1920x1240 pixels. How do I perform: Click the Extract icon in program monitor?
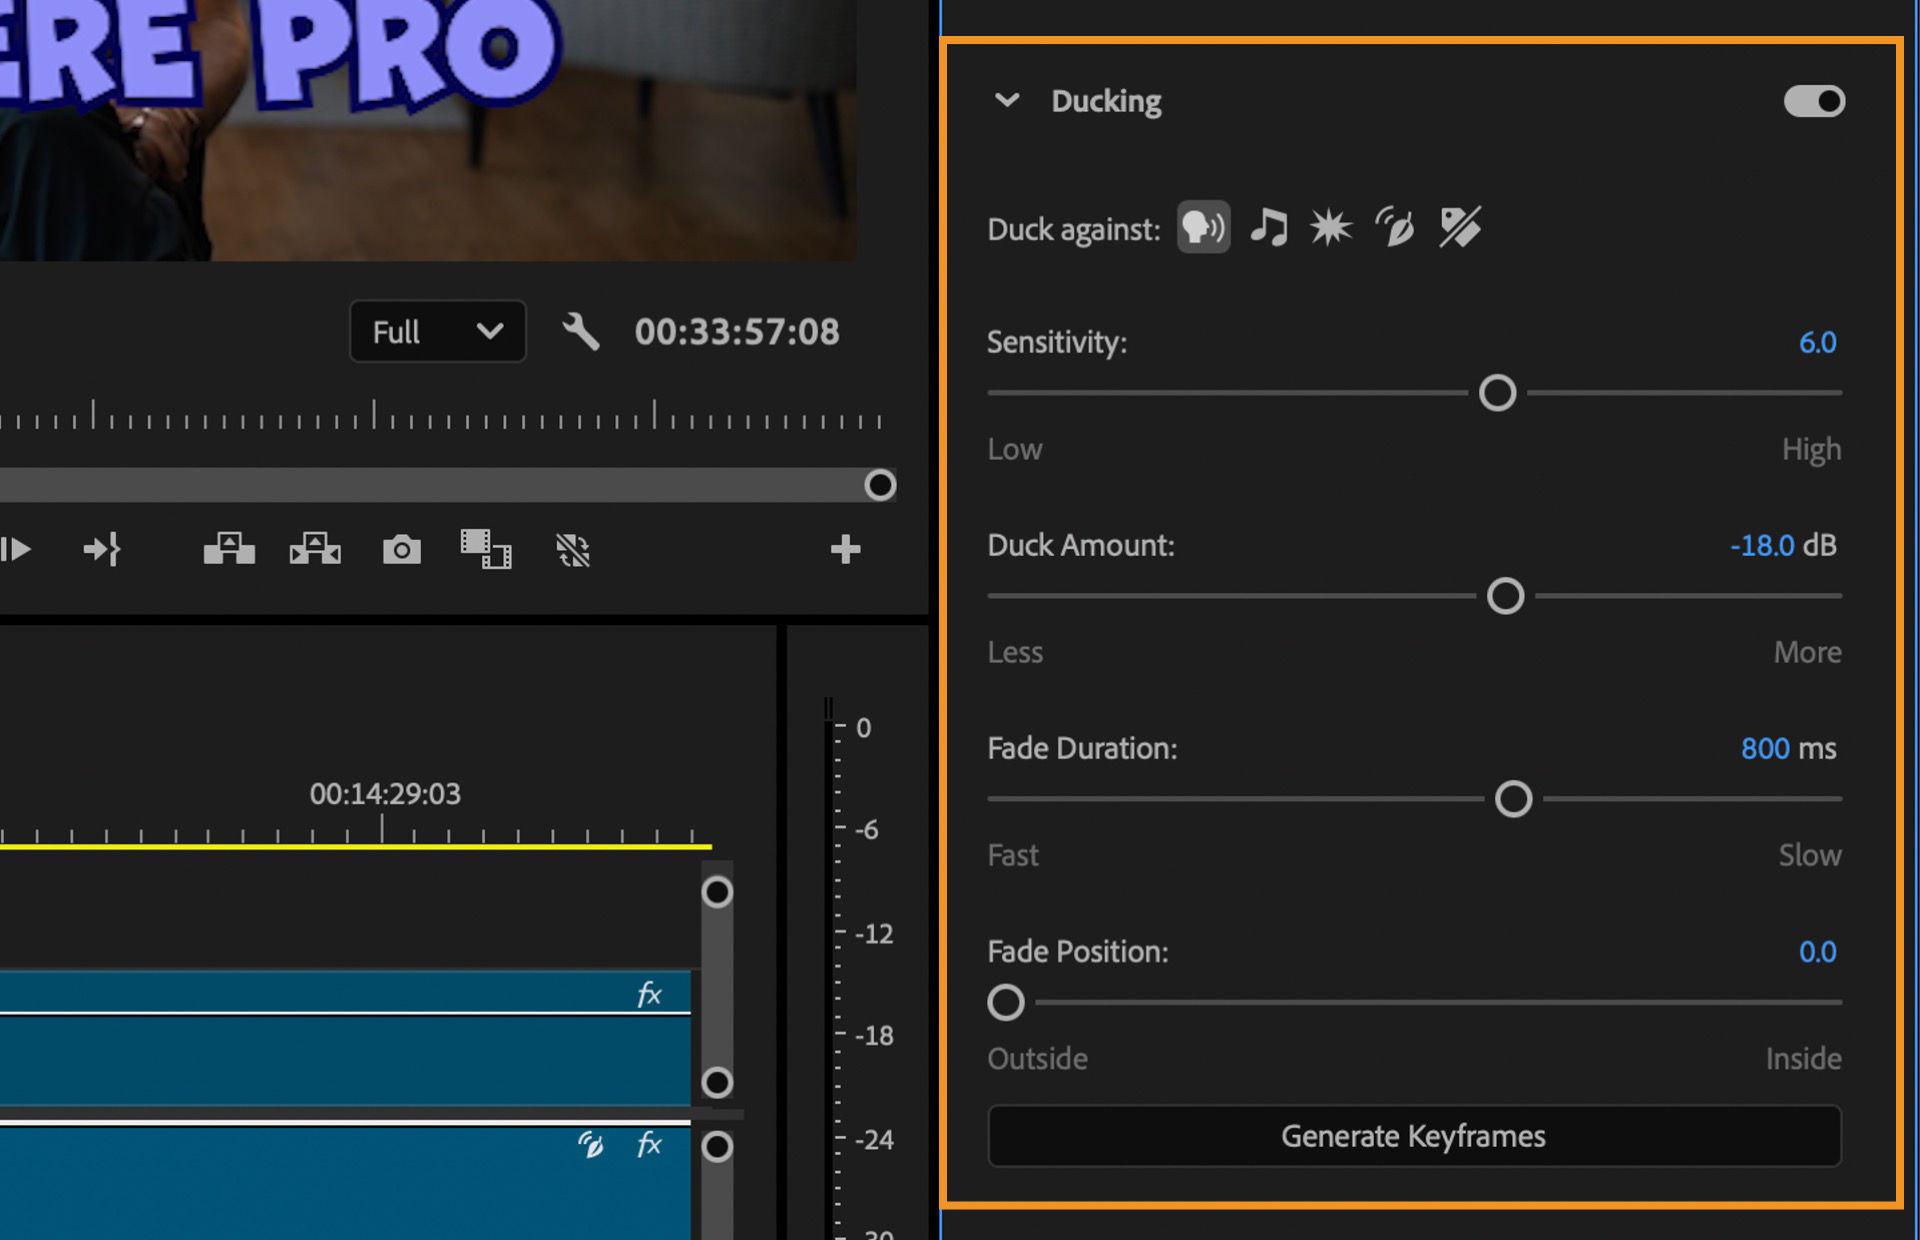(313, 549)
